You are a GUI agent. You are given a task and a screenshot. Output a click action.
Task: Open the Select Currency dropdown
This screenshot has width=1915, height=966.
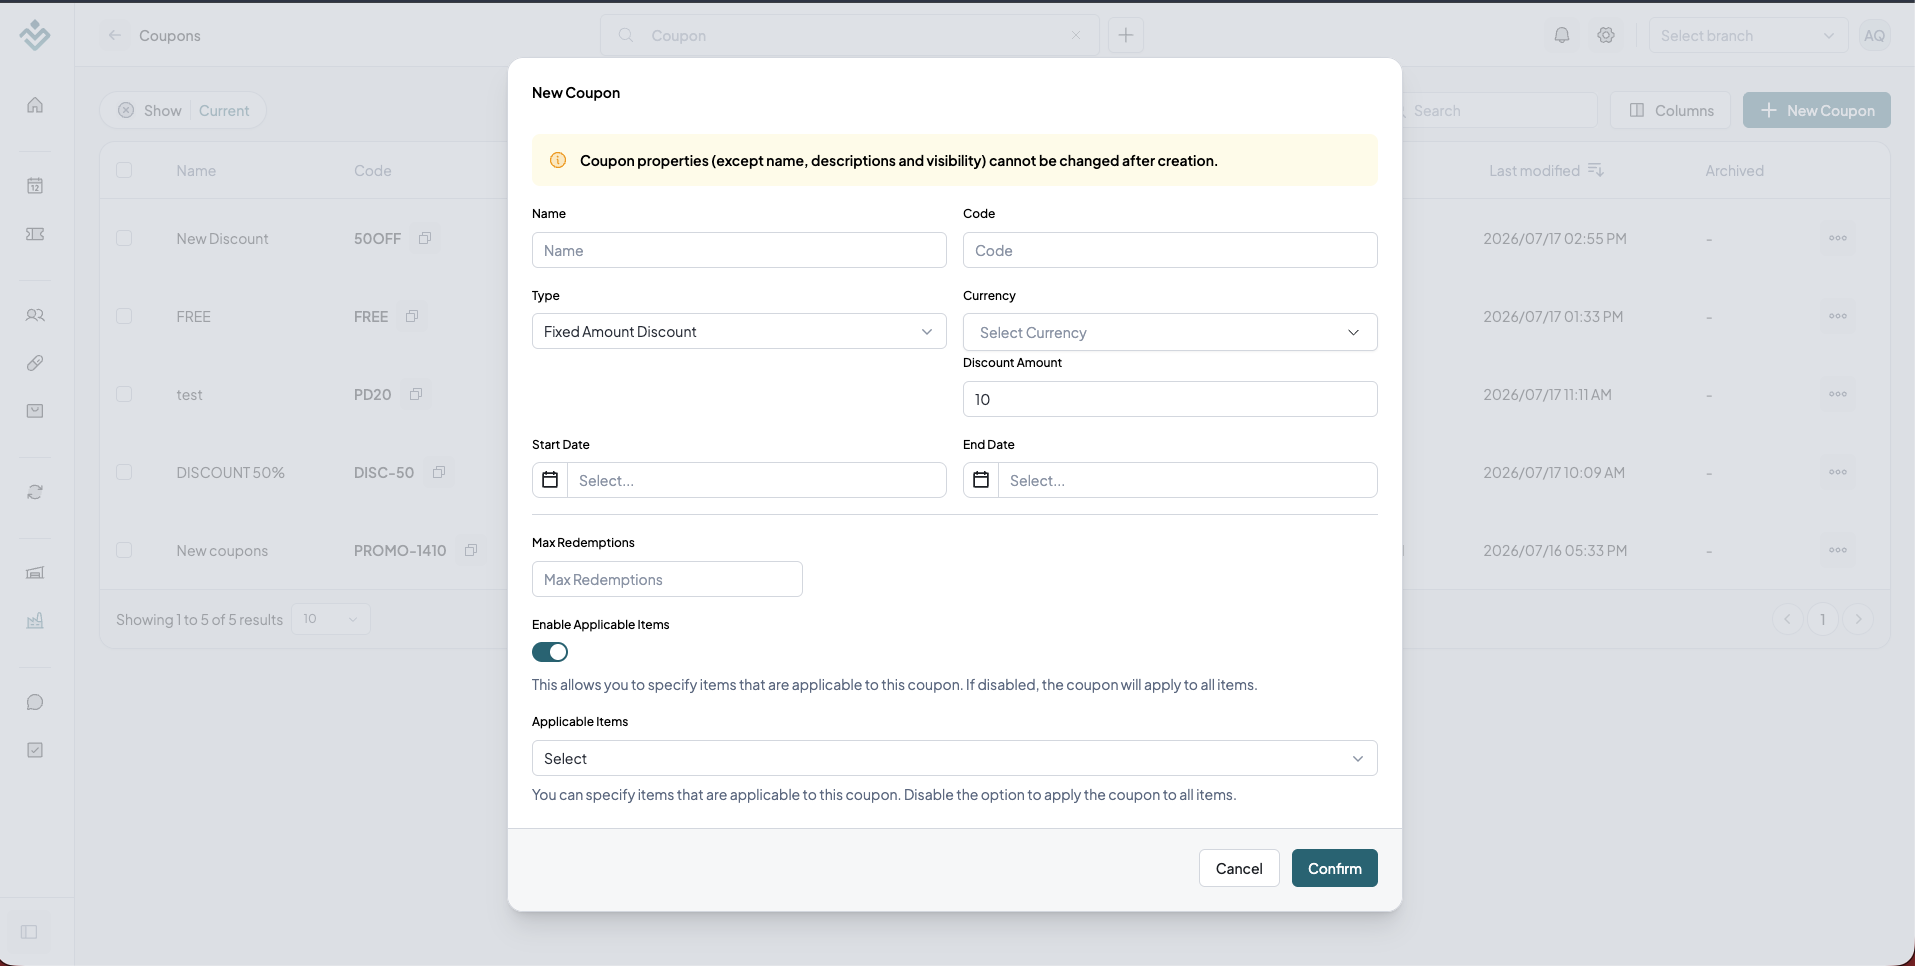pyautogui.click(x=1170, y=332)
